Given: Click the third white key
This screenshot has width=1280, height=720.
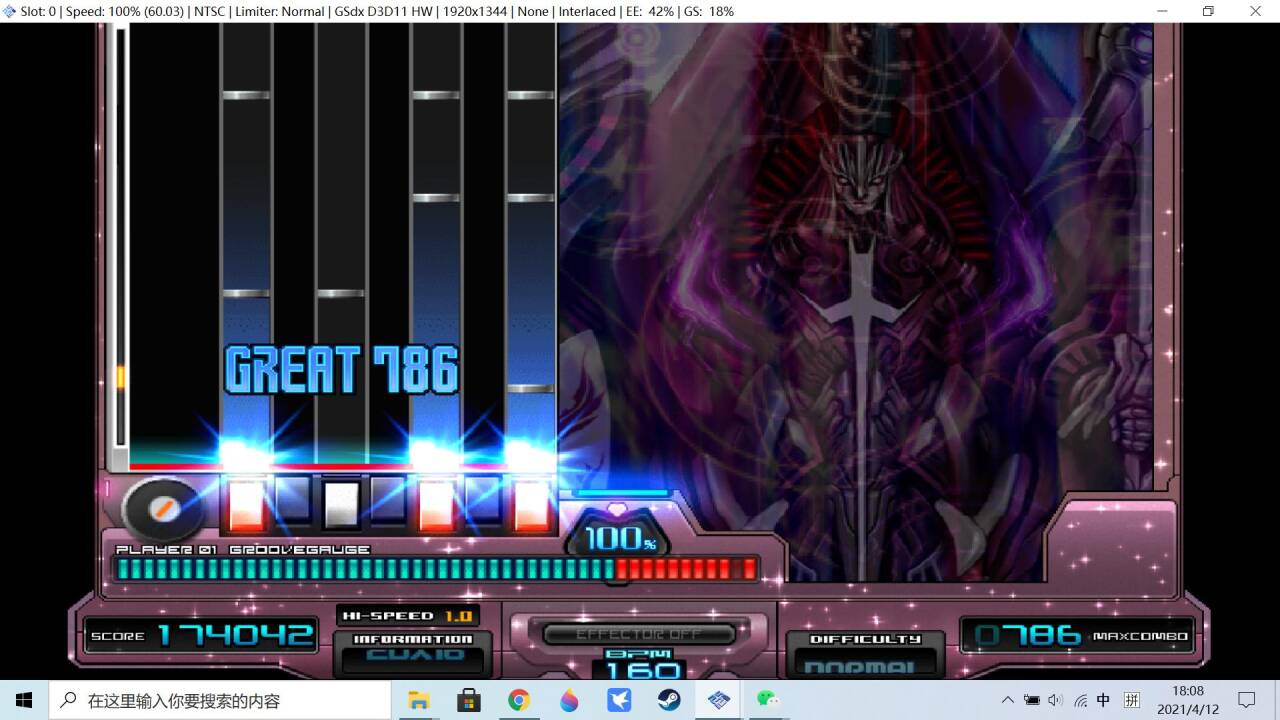Looking at the screenshot, I should pyautogui.click(x=436, y=505).
